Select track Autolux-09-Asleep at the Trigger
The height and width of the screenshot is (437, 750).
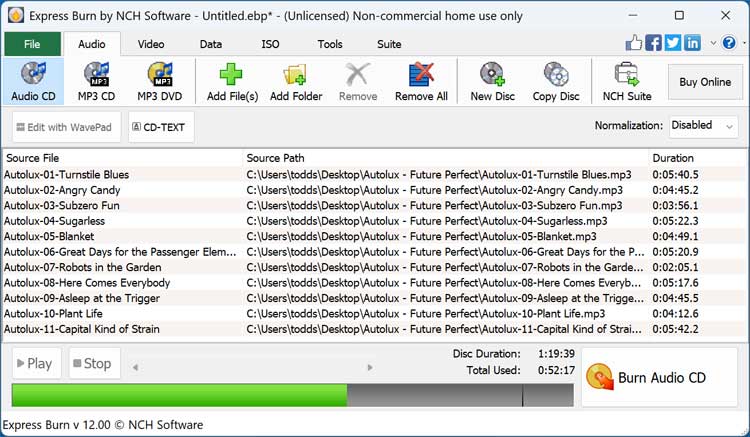pyautogui.click(x=82, y=298)
